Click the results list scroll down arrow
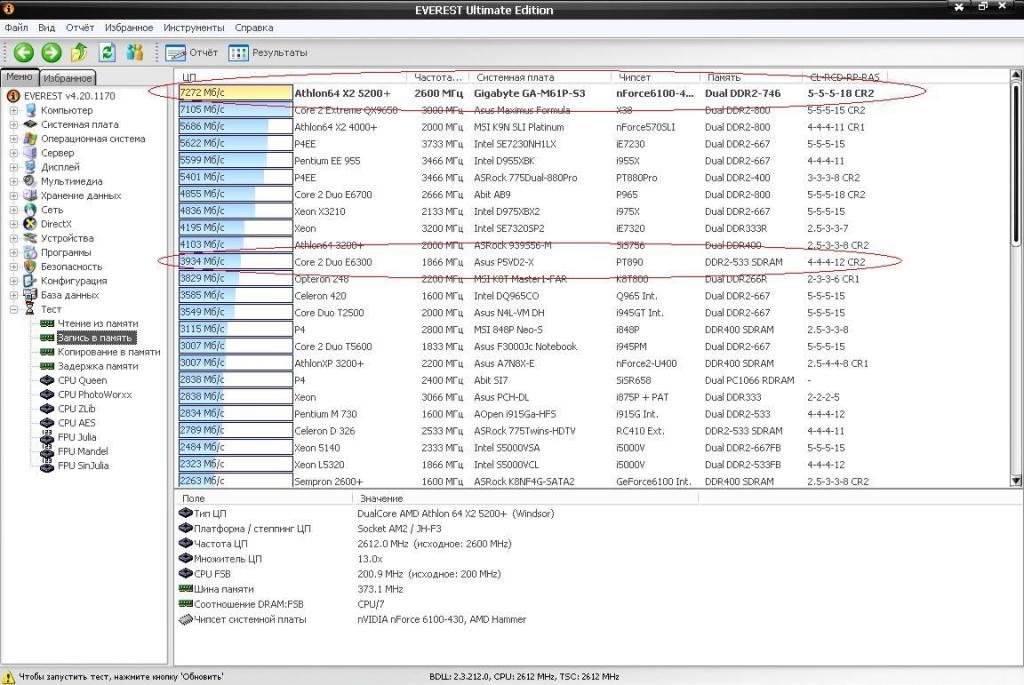This screenshot has width=1024, height=685. (1016, 481)
